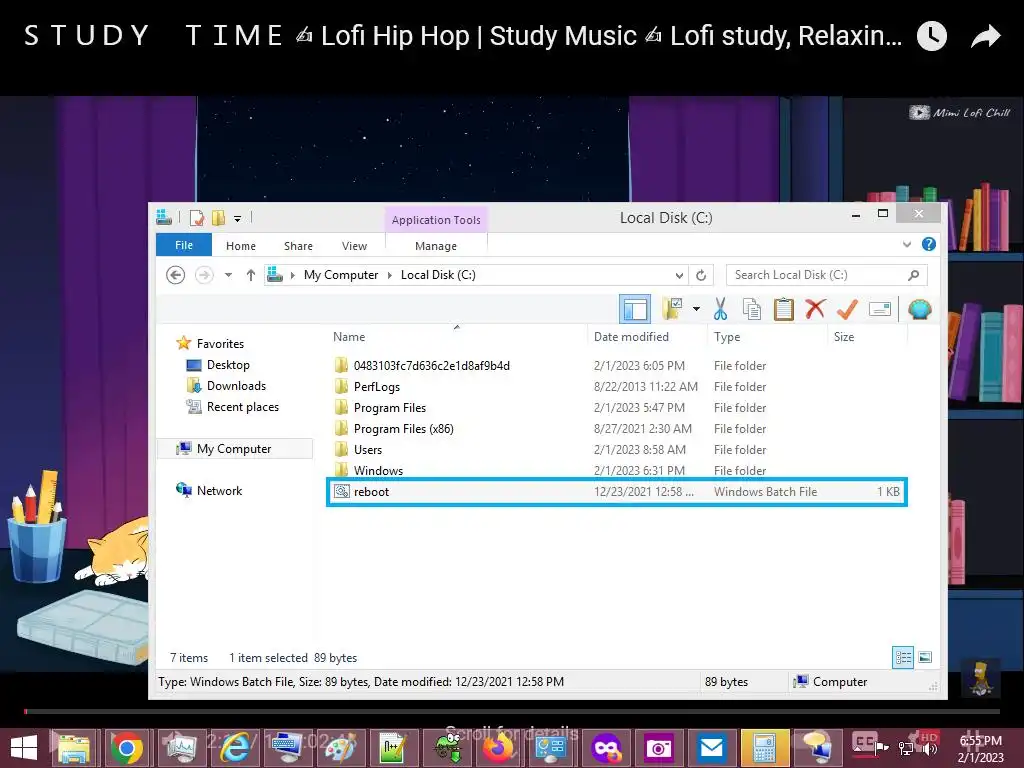The width and height of the screenshot is (1024, 768).
Task: Click the Classic Shell settings shell icon
Action: point(920,309)
